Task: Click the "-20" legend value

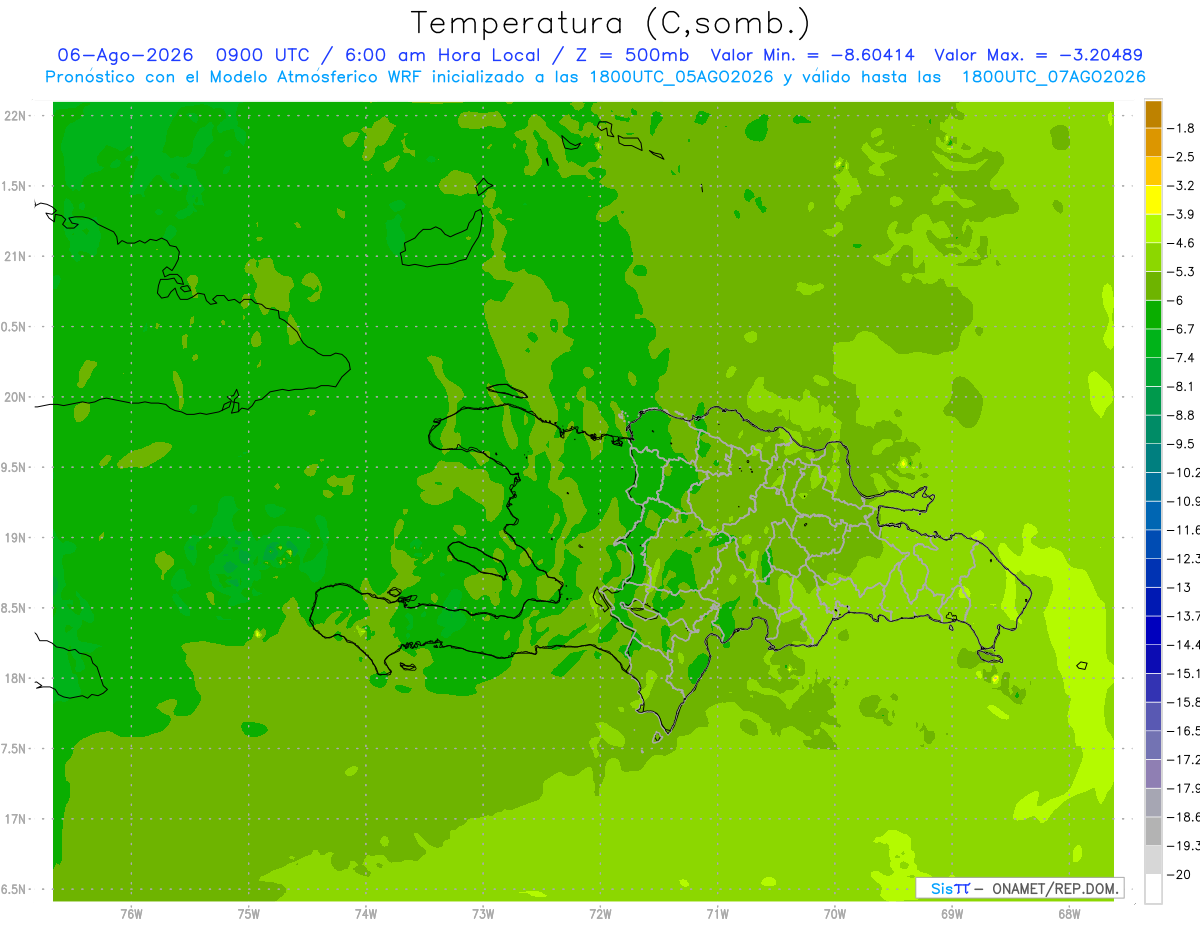Action: pyautogui.click(x=1181, y=874)
